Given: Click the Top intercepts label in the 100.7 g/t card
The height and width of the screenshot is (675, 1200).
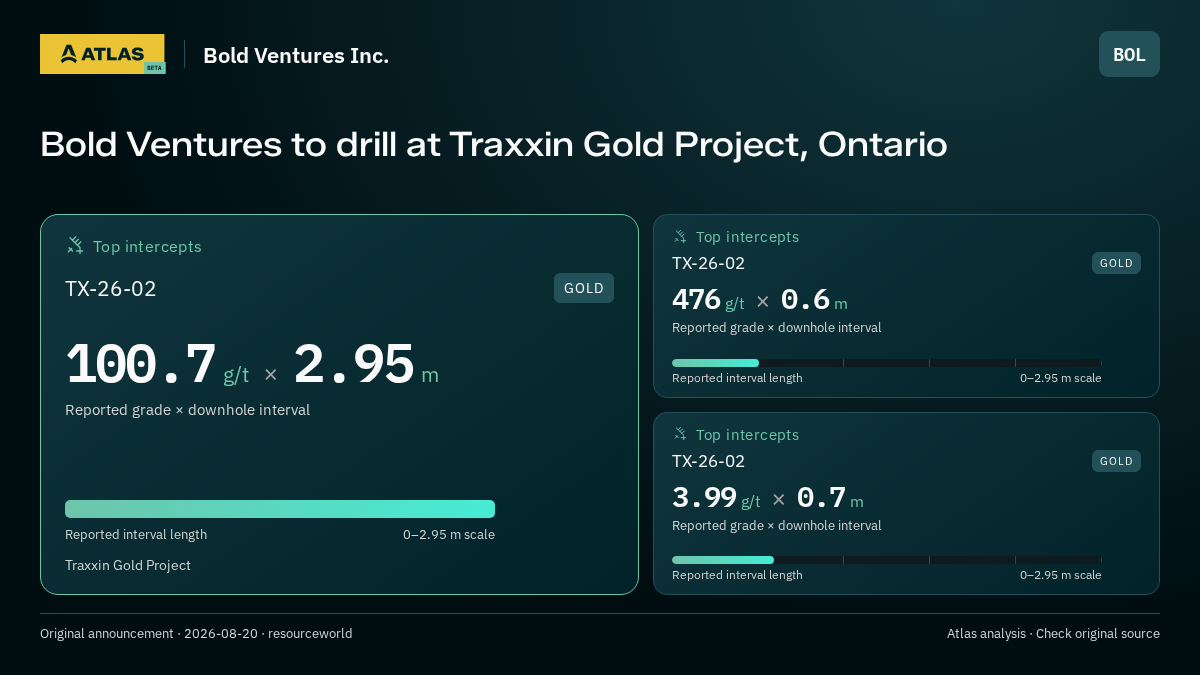Looking at the screenshot, I should click(x=147, y=246).
